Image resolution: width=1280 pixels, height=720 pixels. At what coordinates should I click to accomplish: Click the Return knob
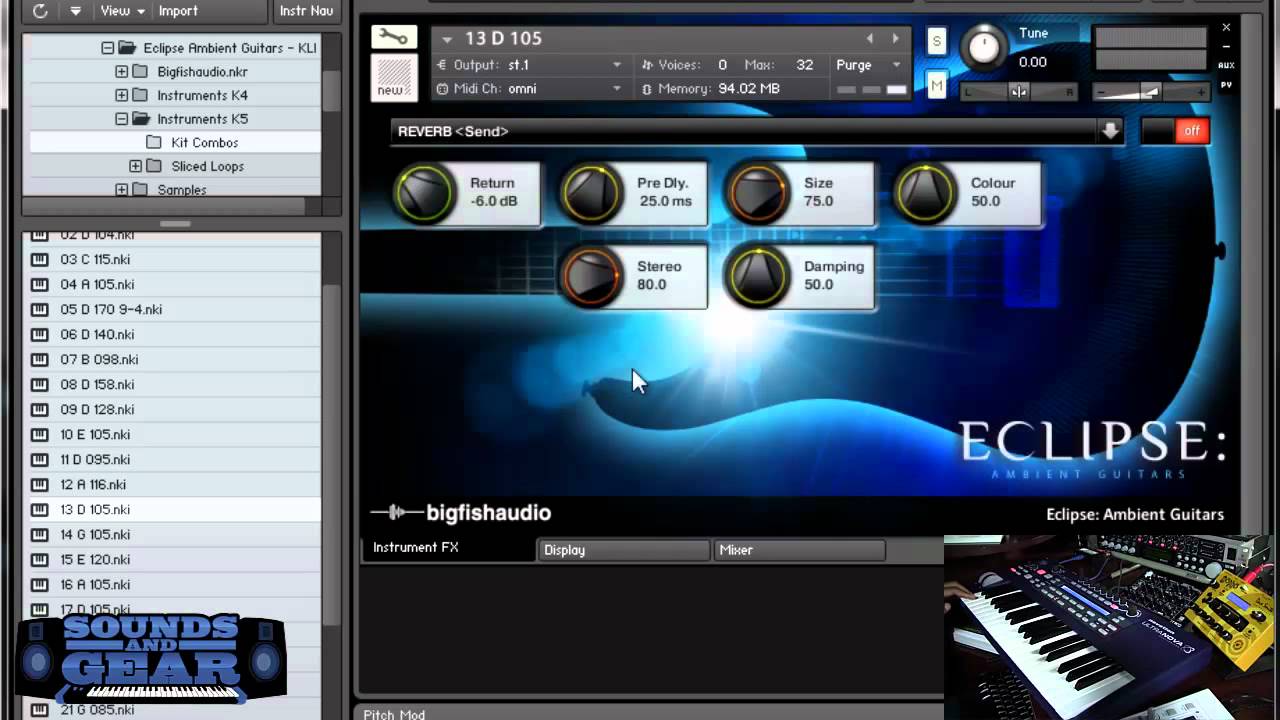(424, 193)
